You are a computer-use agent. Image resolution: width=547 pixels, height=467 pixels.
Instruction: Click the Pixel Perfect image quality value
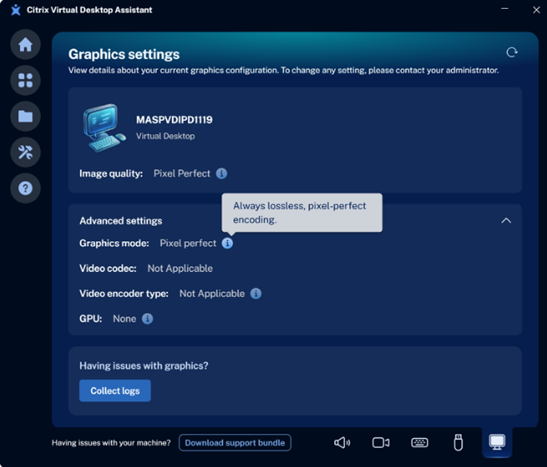(182, 173)
